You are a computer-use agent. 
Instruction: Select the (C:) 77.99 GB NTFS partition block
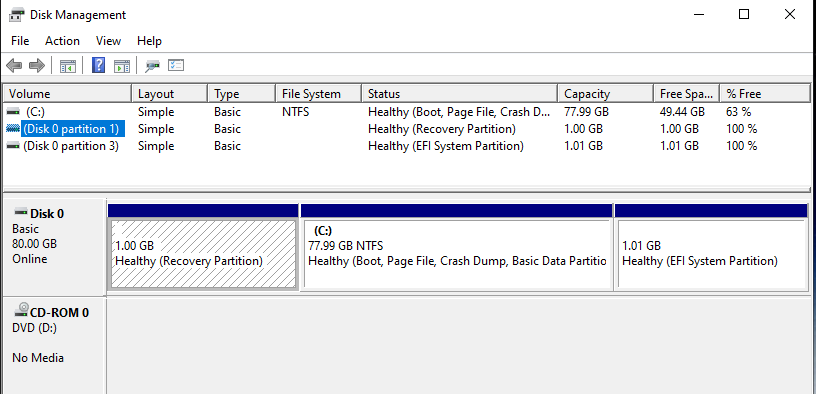456,247
